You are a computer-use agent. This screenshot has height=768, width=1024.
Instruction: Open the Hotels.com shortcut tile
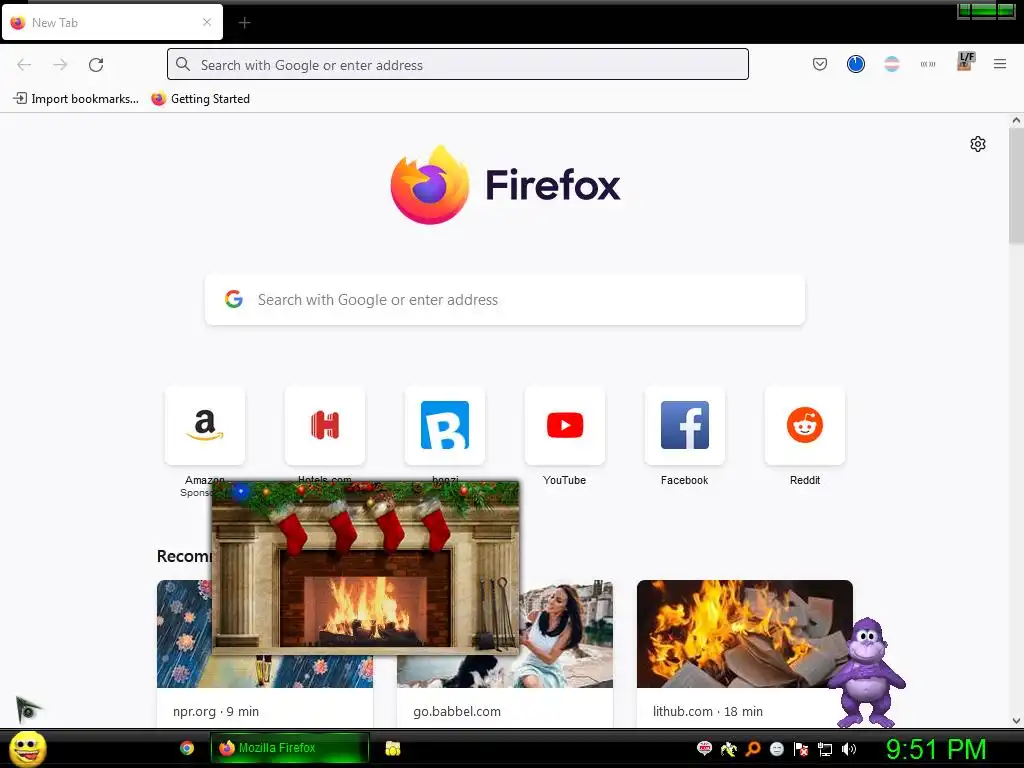tap(325, 425)
